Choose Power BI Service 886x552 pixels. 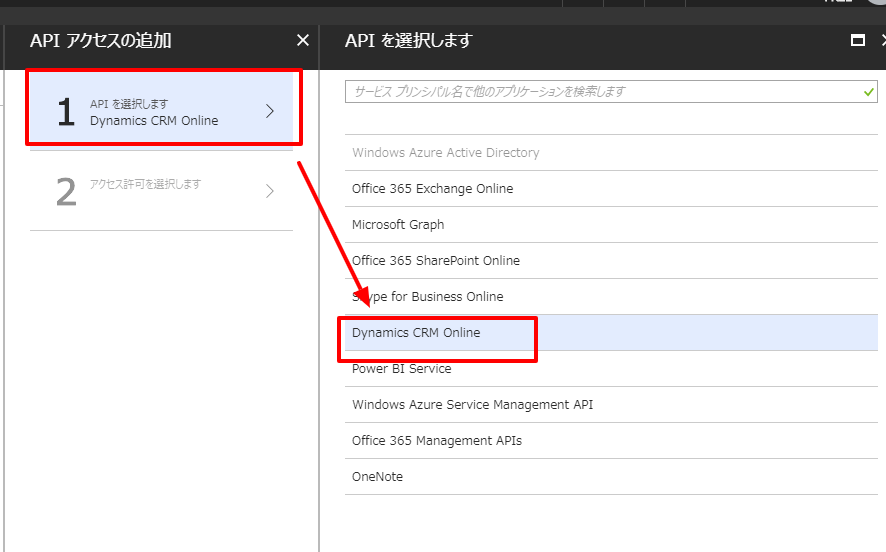tap(611, 369)
